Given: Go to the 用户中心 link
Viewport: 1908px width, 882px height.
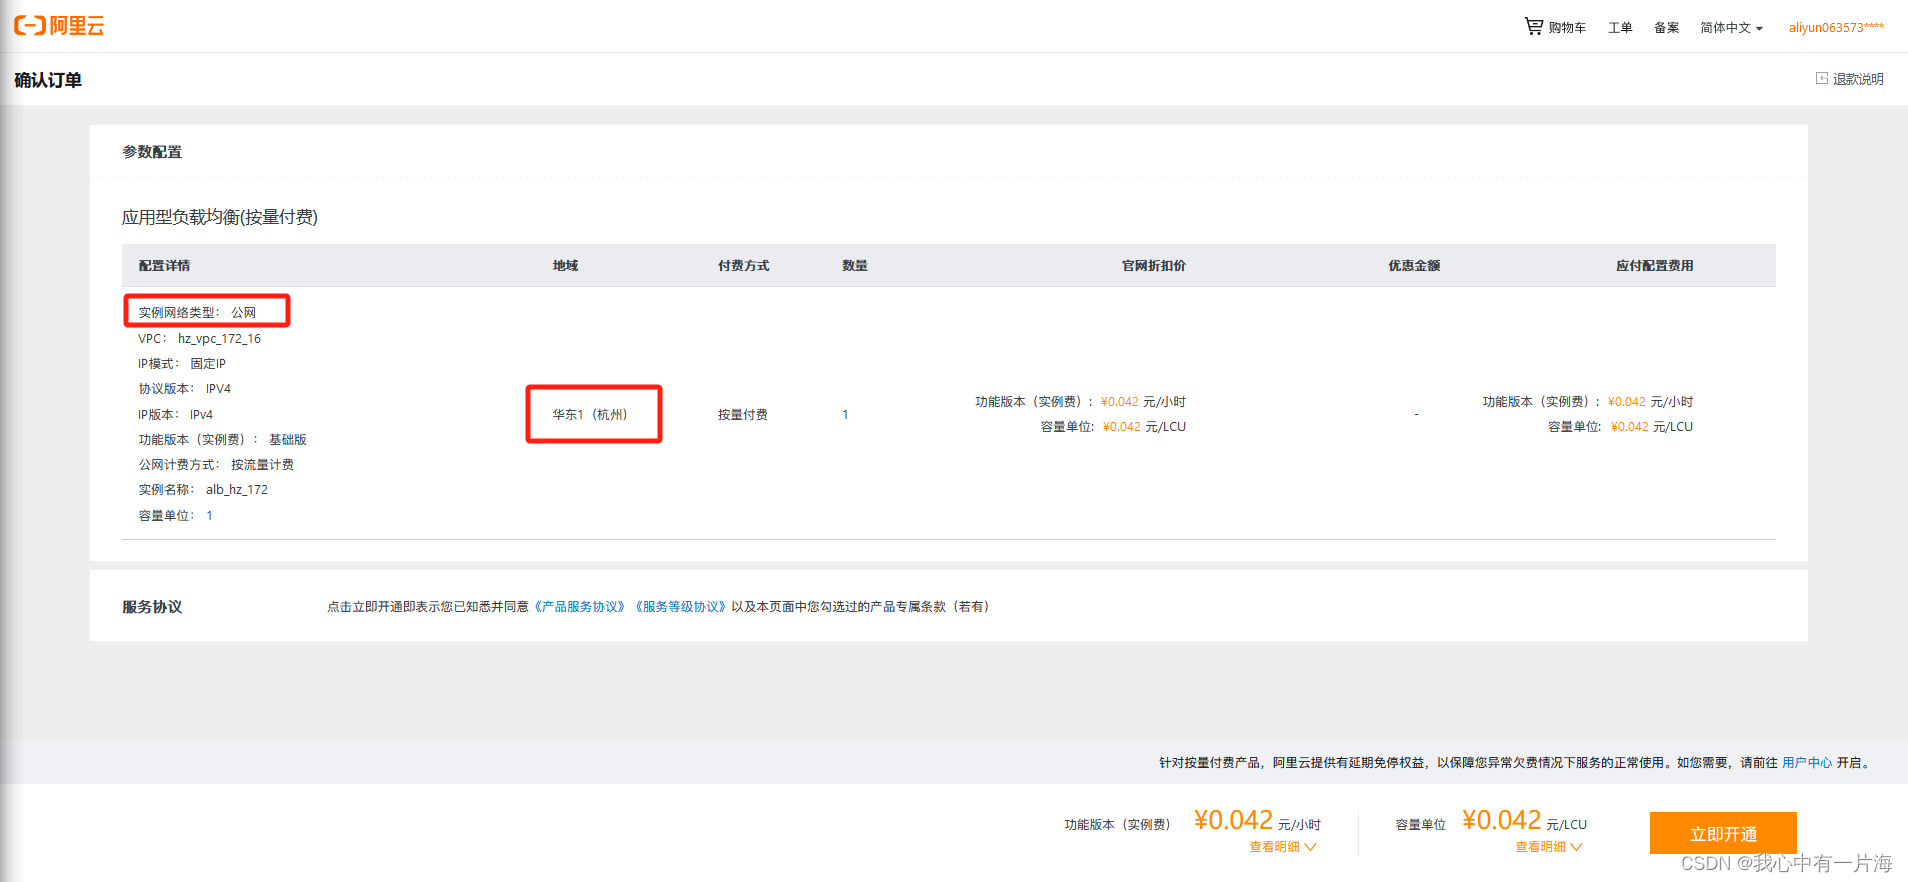Looking at the screenshot, I should (x=1807, y=763).
